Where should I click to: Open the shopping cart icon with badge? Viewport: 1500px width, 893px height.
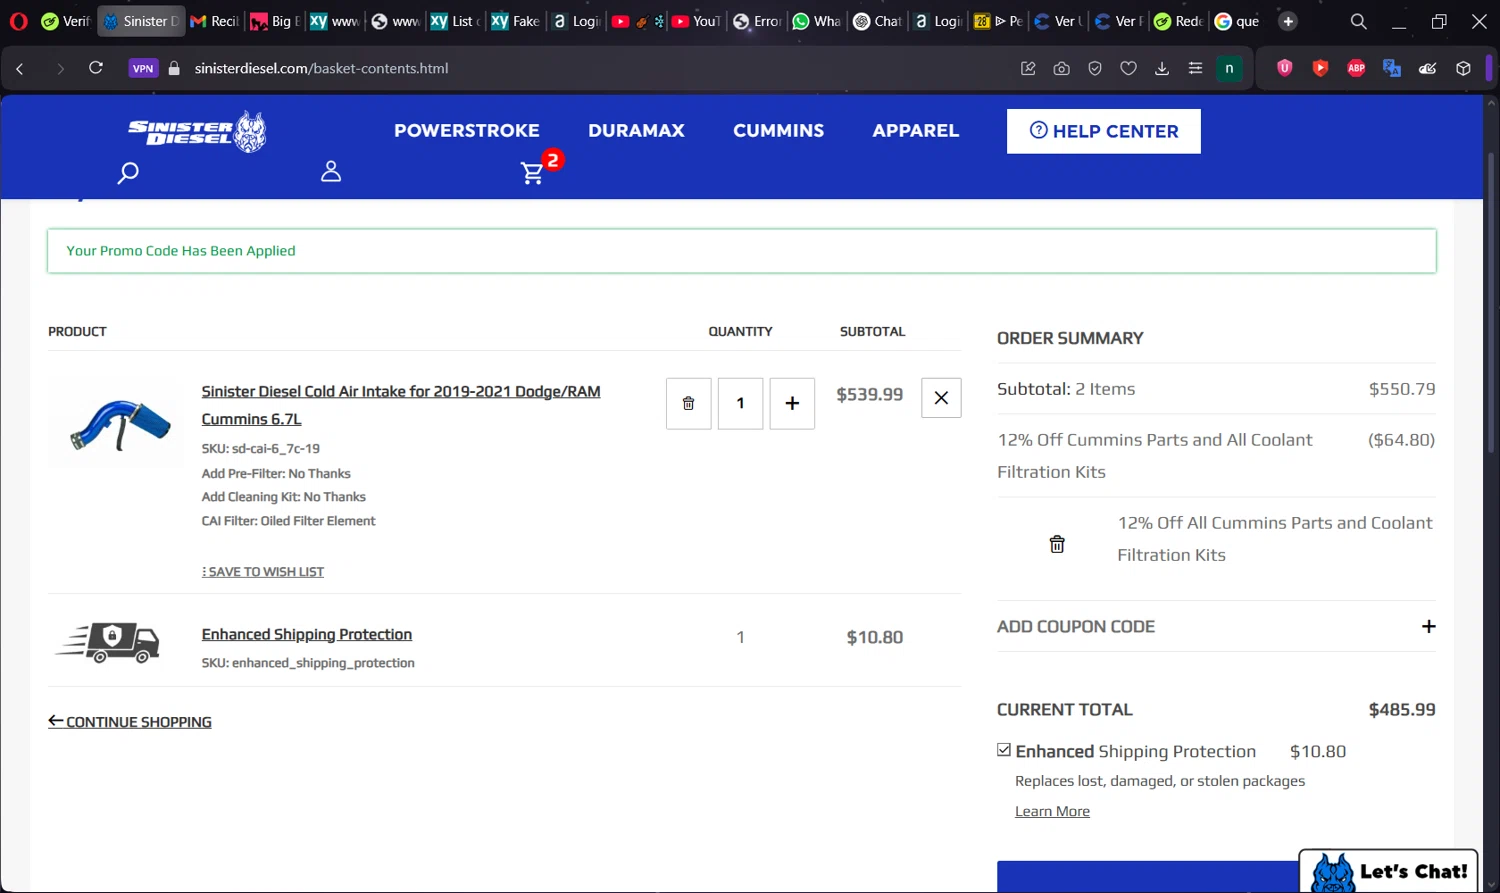point(539,168)
